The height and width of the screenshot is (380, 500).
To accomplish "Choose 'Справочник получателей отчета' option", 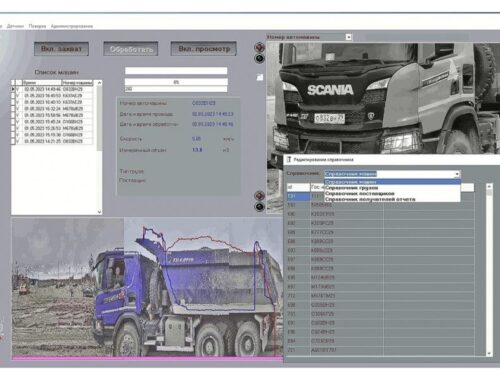I will (392, 199).
